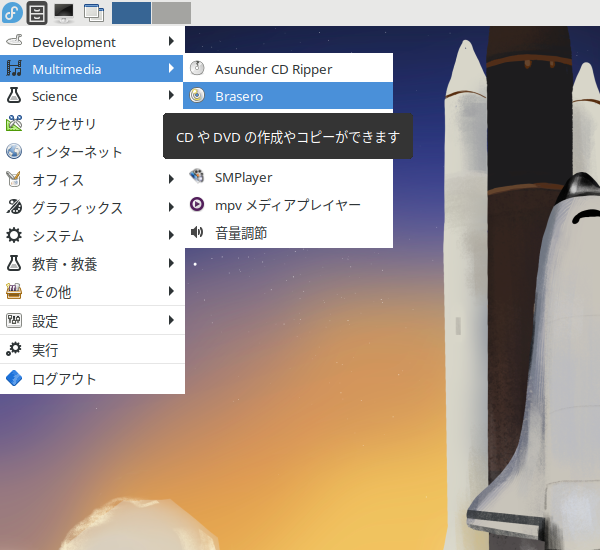Expand the オフィス submenu arrow
Image resolution: width=600 pixels, height=550 pixels.
pyautogui.click(x=171, y=179)
